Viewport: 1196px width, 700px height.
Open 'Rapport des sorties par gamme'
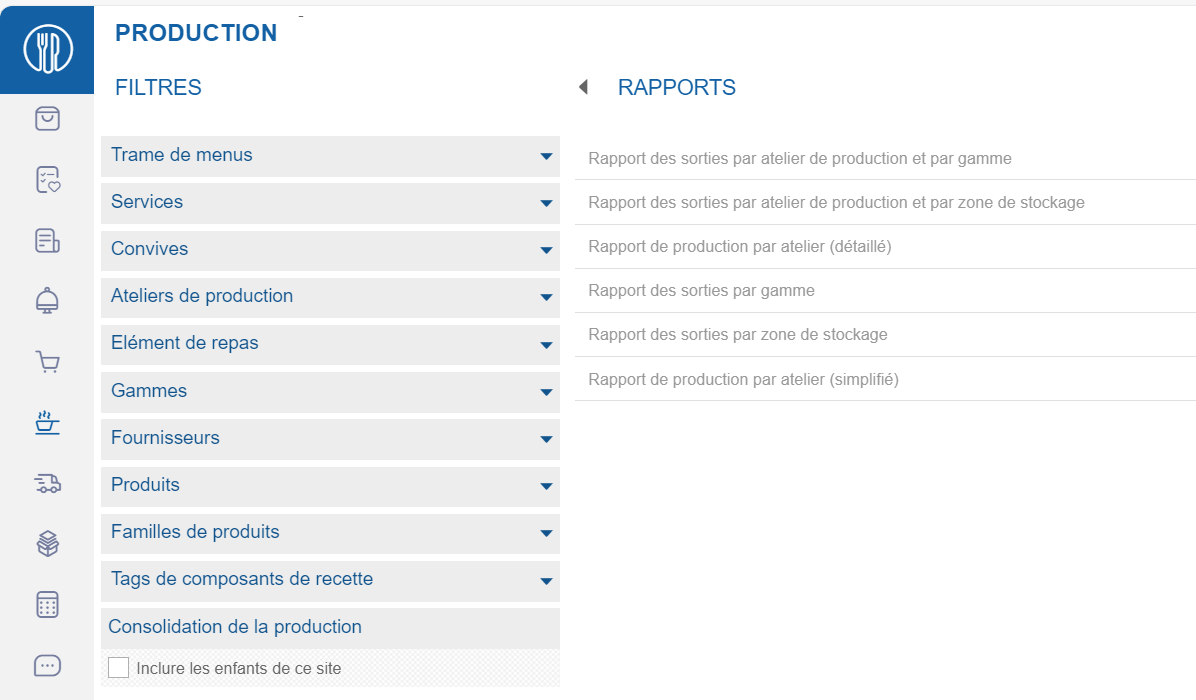pyautogui.click(x=701, y=291)
